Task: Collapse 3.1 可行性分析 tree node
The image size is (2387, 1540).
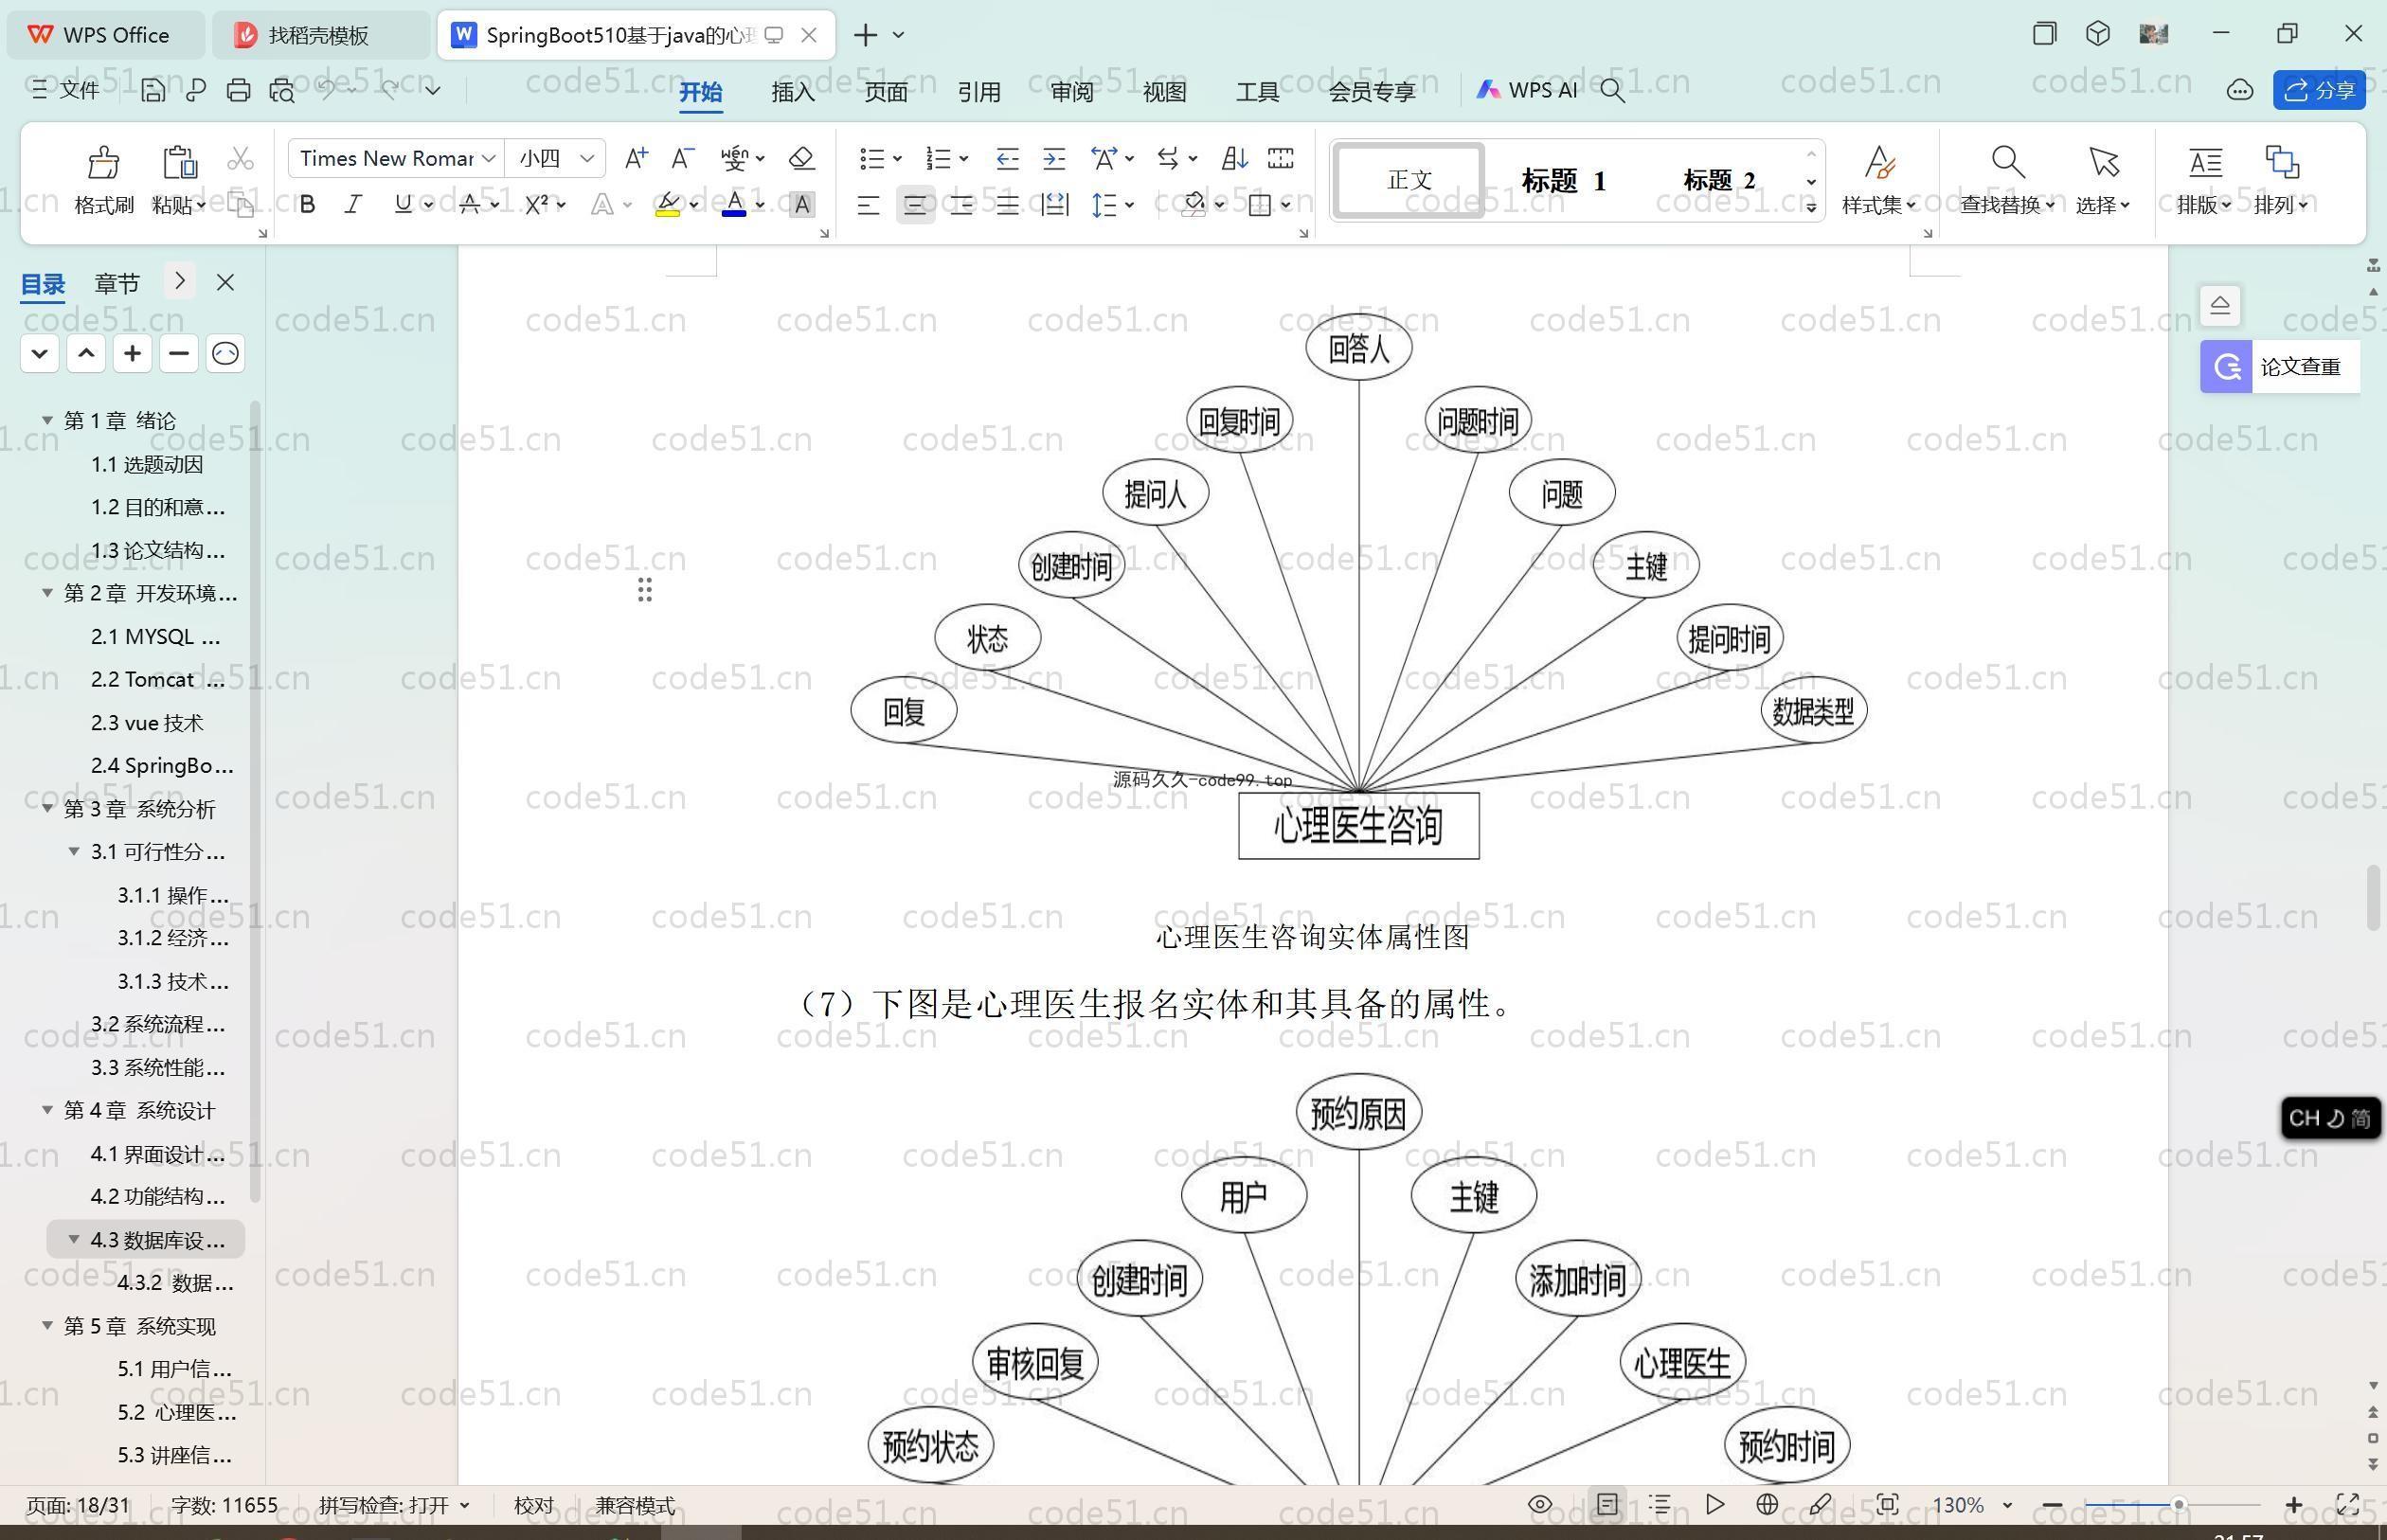Action: point(74,851)
